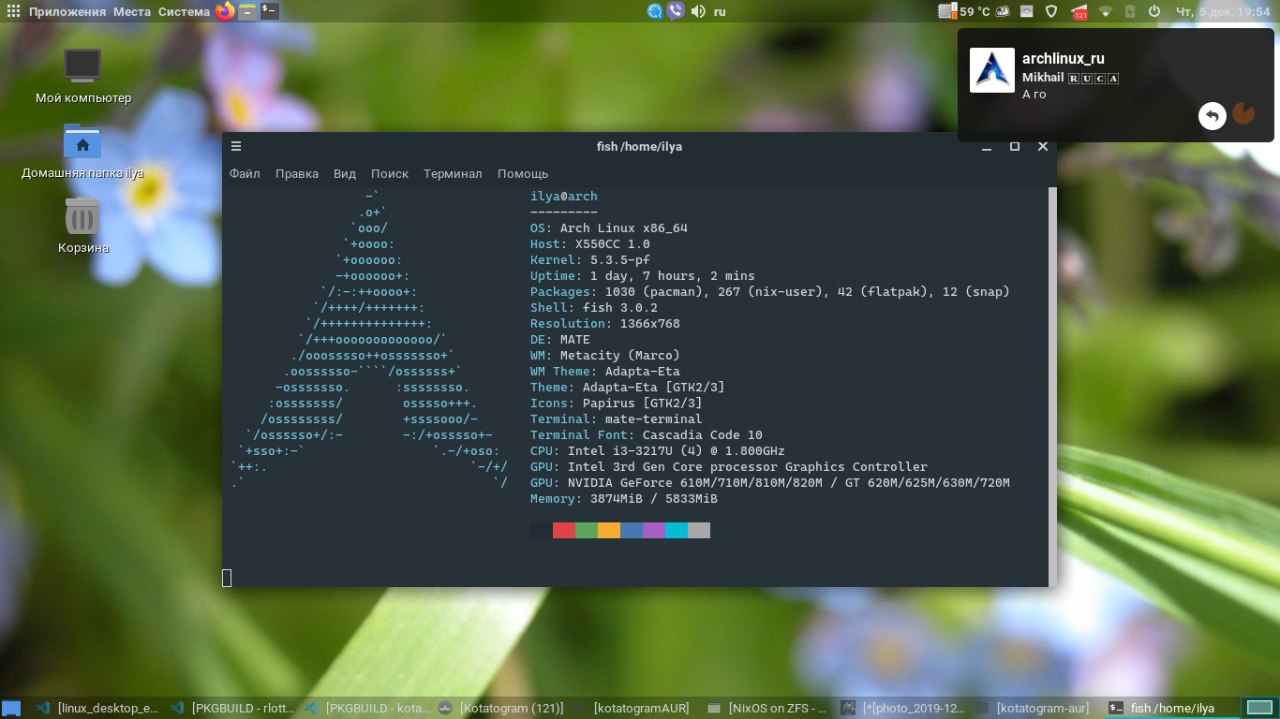Screen dimensions: 1280x719
Task: Open the Поиск menu in terminal
Action: (x=390, y=173)
